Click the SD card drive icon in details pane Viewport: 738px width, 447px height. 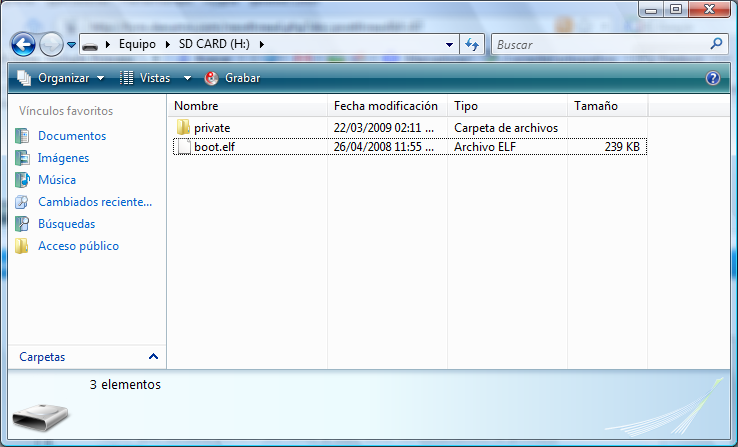[x=40, y=413]
